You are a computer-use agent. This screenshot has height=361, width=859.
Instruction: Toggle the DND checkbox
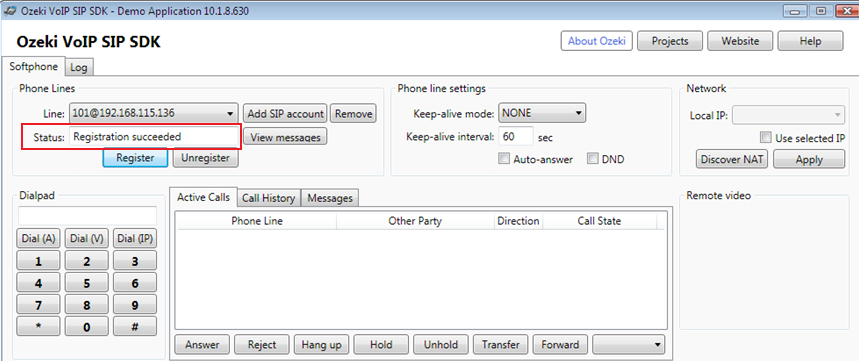click(x=592, y=159)
